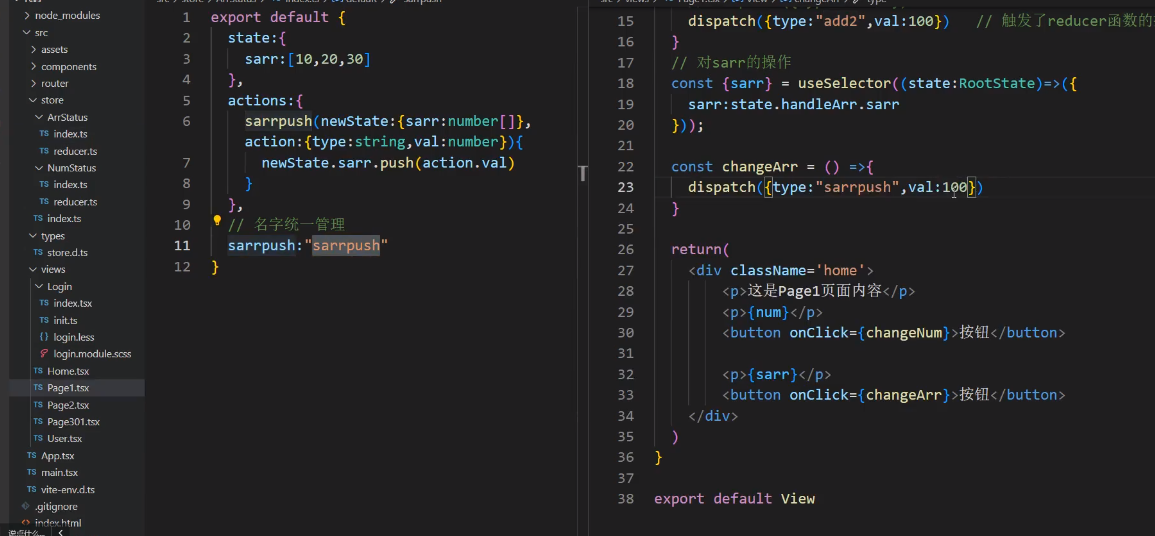1155x536 pixels.
Task: Click the braces icon beside login.less
Action: 45,337
